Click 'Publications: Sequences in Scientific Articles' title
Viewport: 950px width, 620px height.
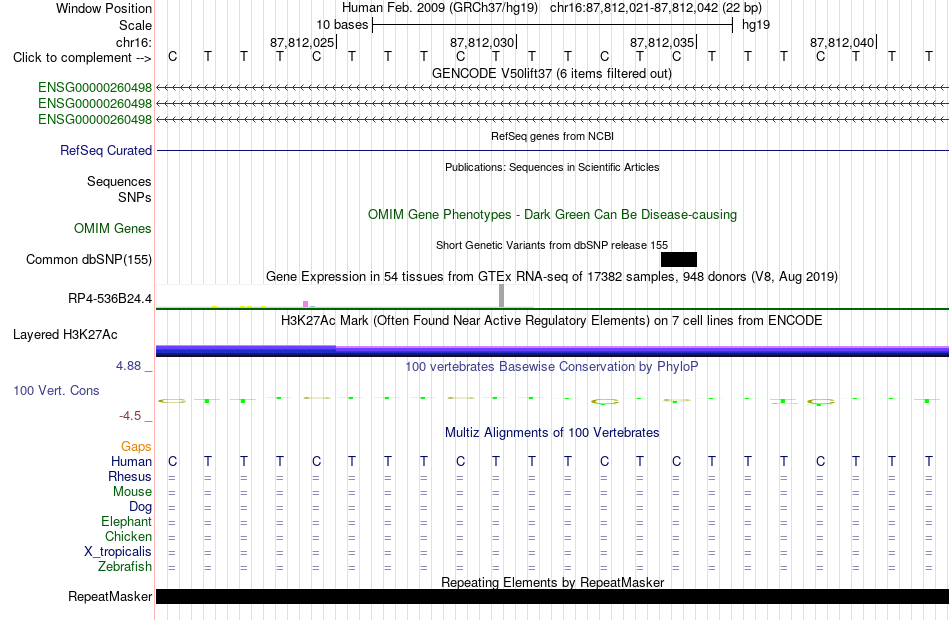(x=552, y=167)
